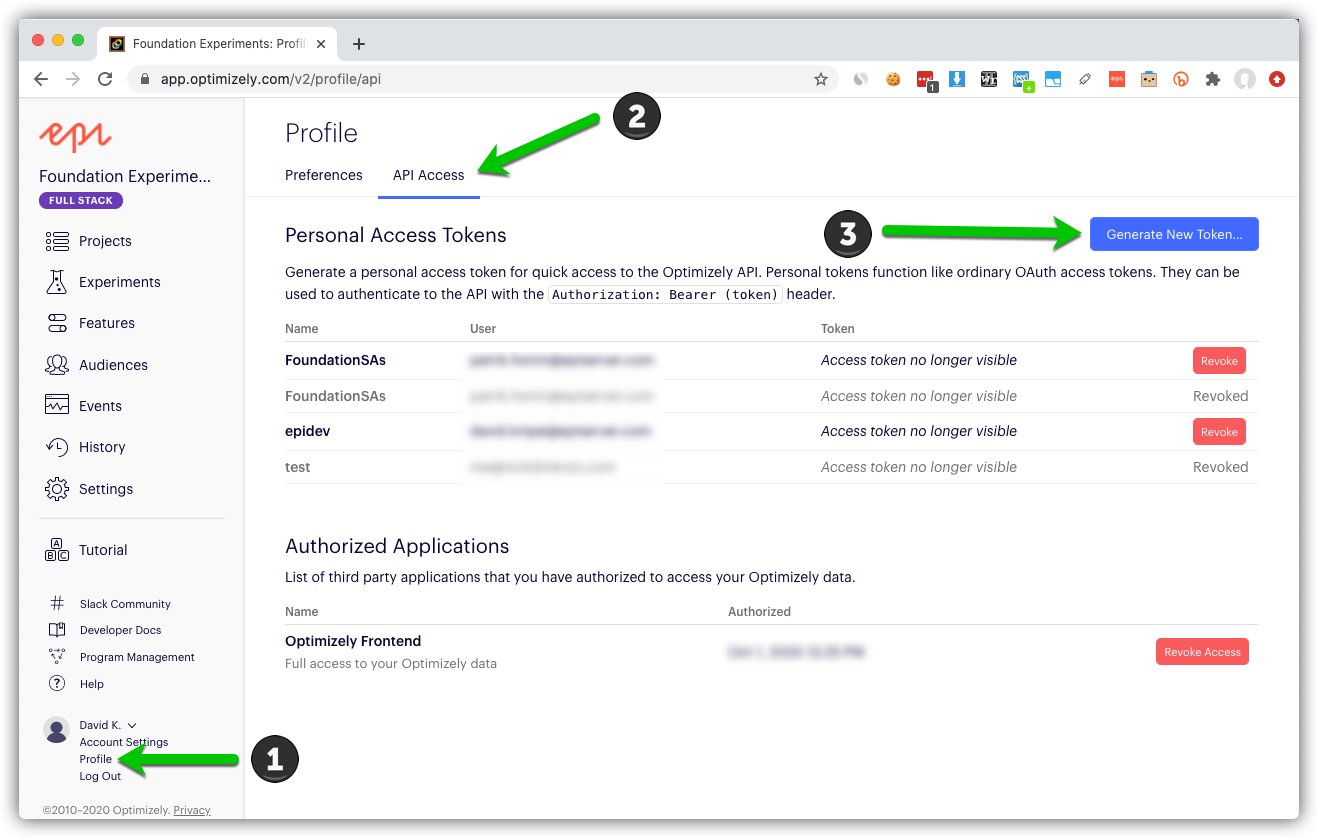Image resolution: width=1318 pixels, height=838 pixels.
Task: Open the History clock icon
Action: pyautogui.click(x=57, y=447)
